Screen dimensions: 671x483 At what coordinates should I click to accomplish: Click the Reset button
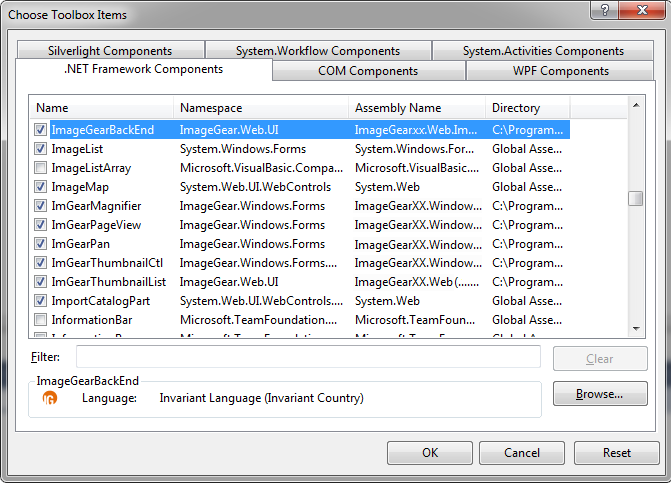[617, 453]
